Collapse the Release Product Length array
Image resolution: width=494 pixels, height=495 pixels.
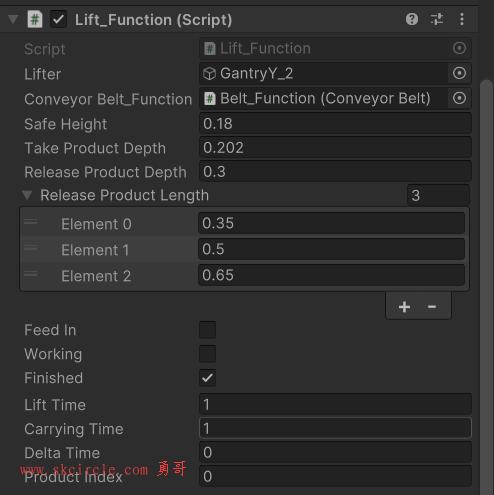click(27, 195)
